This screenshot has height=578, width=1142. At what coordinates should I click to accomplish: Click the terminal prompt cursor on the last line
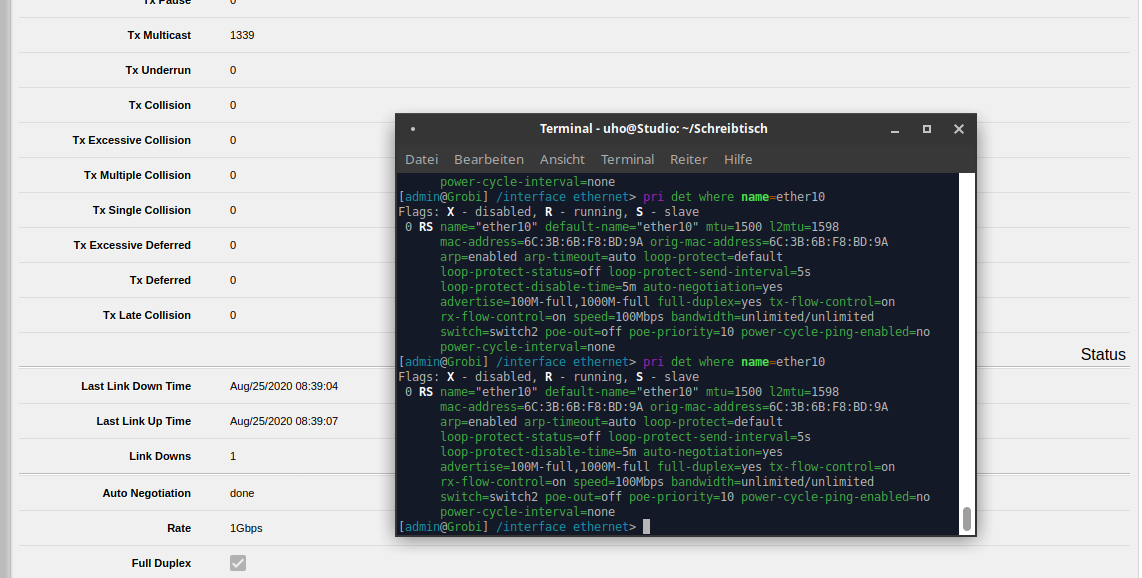pyautogui.click(x=646, y=526)
